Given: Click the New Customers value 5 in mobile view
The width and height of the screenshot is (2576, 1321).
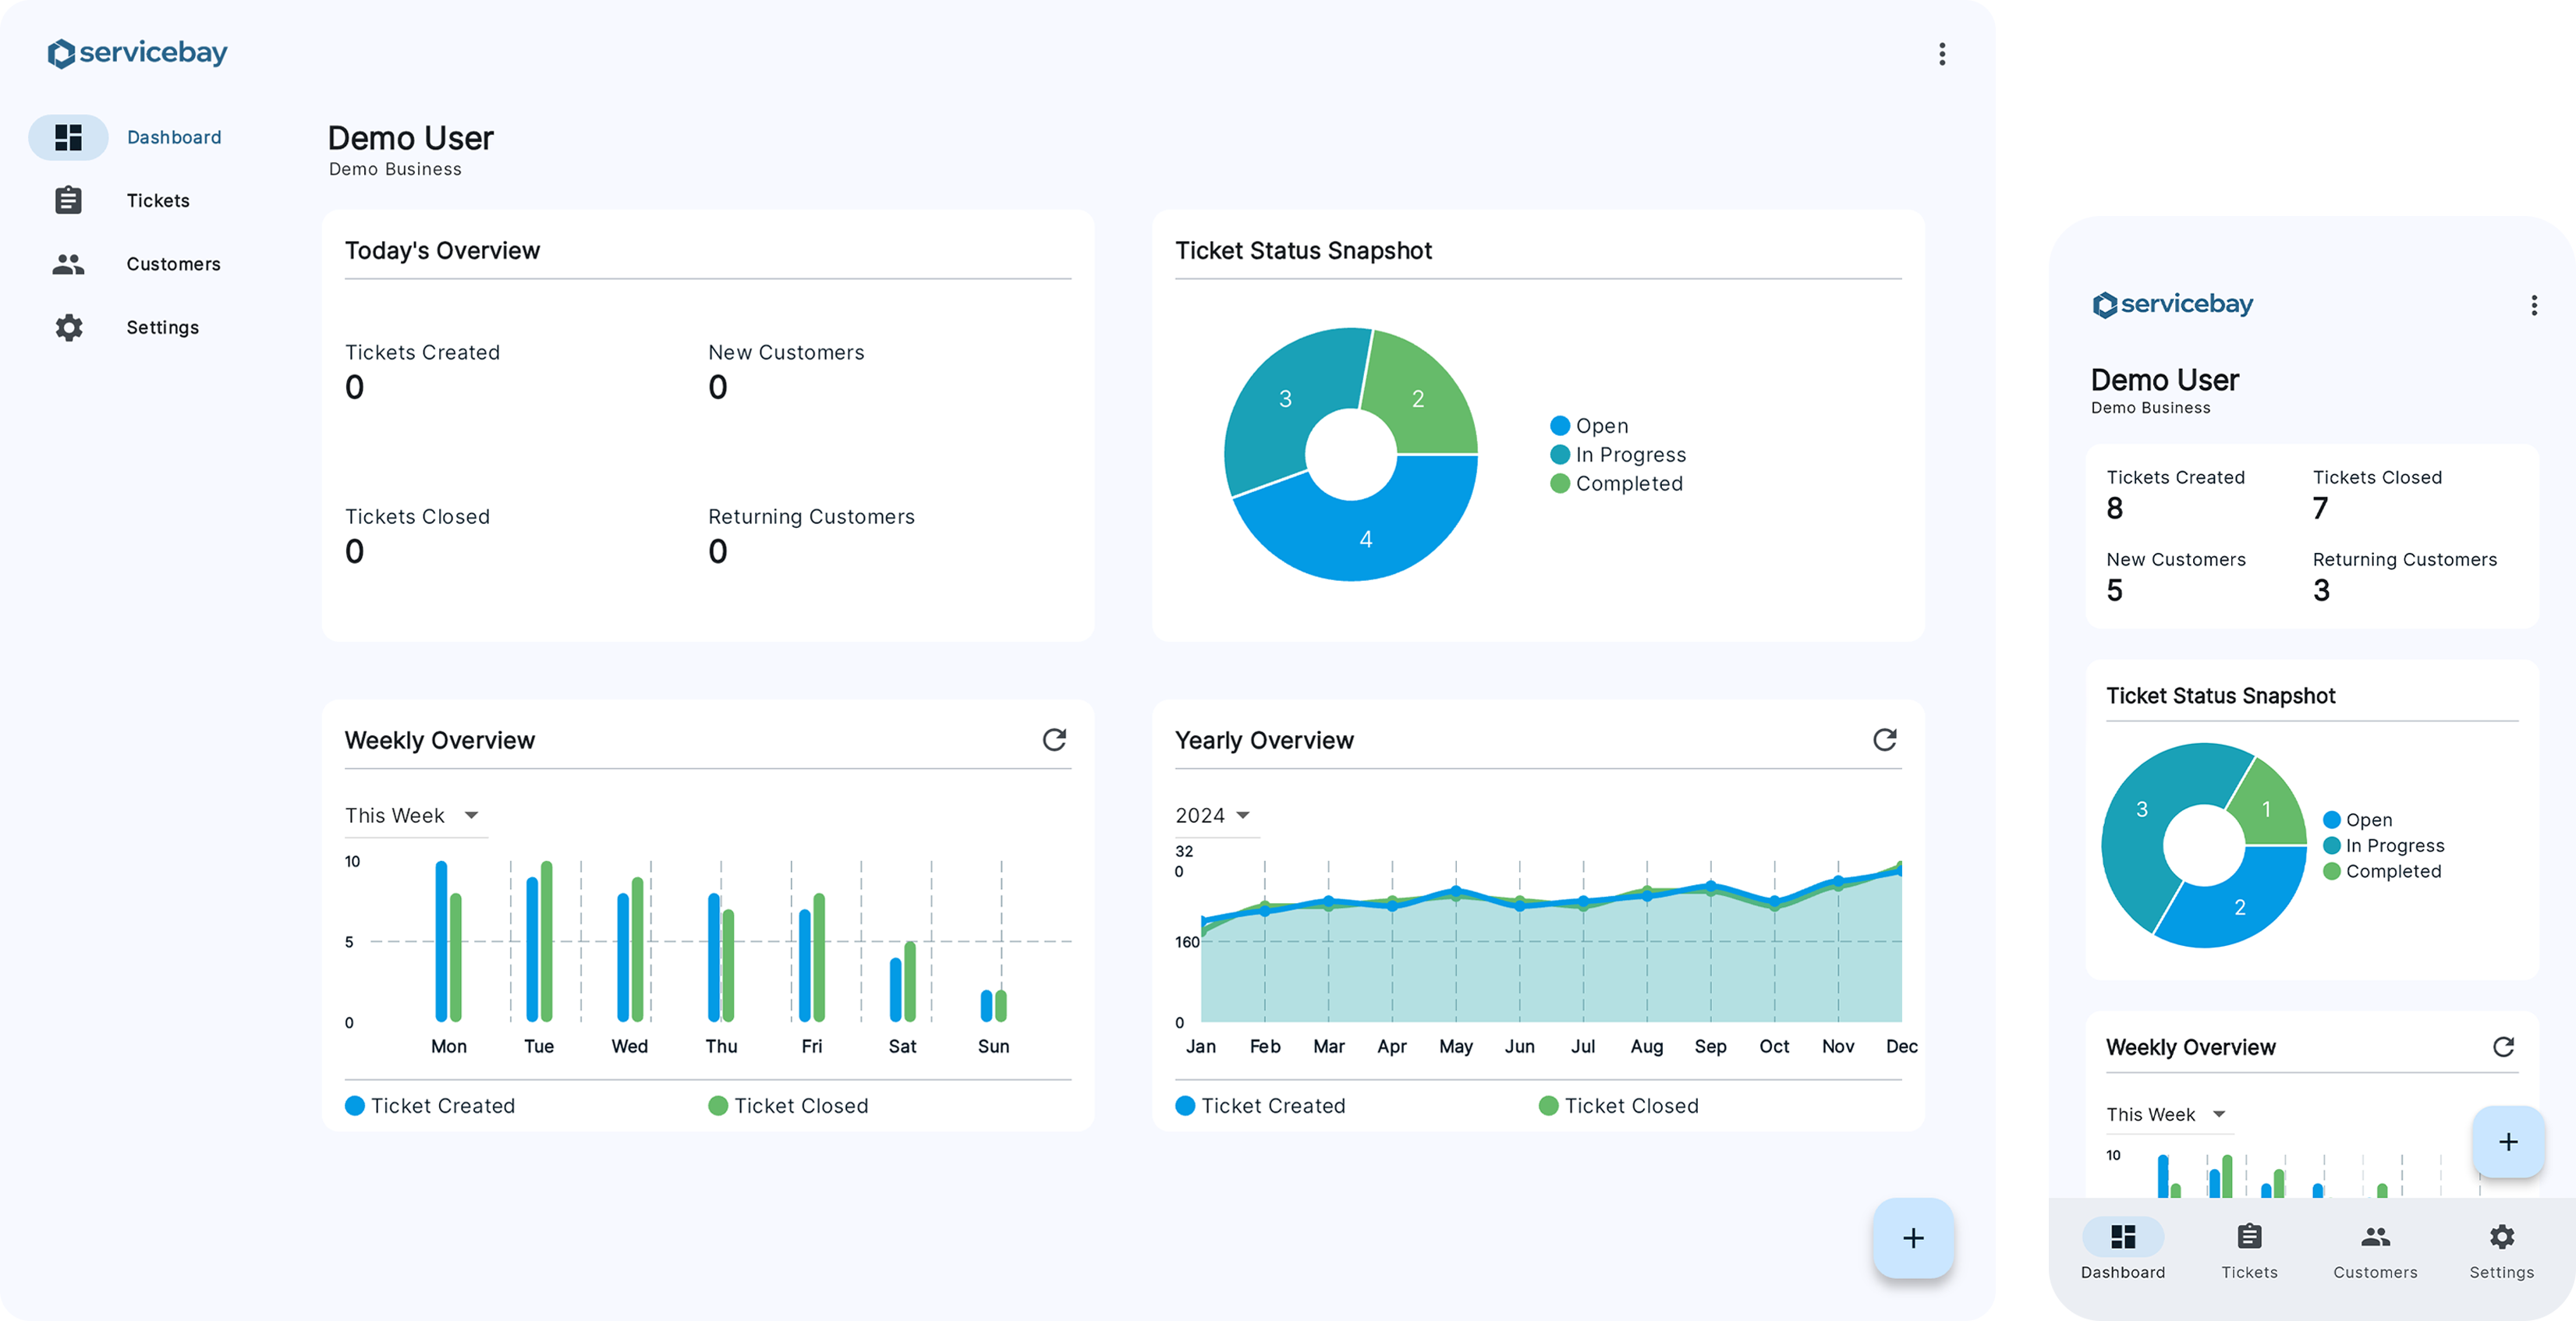Looking at the screenshot, I should pyautogui.click(x=2114, y=590).
